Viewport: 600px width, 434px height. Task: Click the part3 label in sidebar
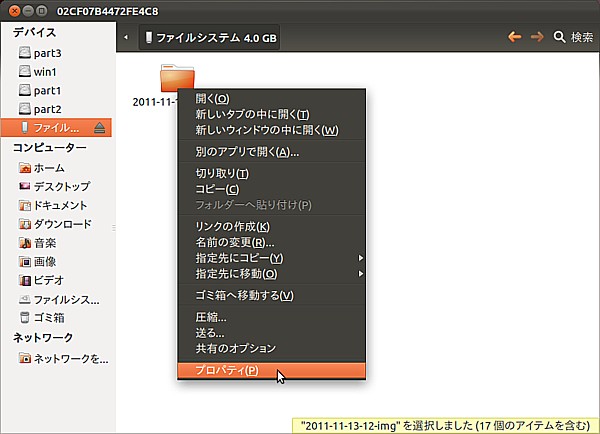pos(47,53)
